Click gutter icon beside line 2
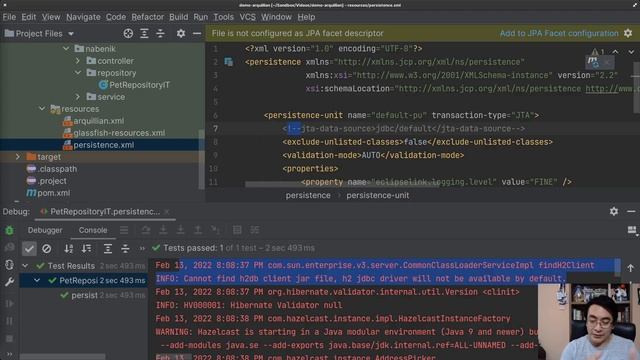 [x=229, y=62]
